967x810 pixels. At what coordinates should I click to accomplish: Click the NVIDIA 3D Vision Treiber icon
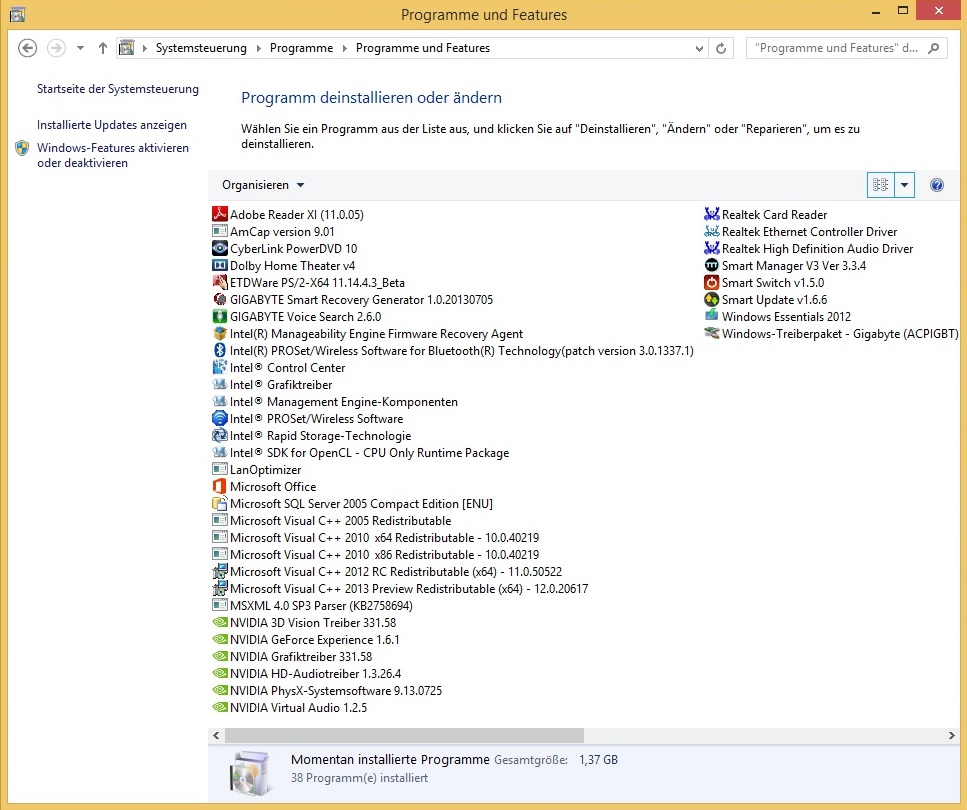click(x=220, y=622)
